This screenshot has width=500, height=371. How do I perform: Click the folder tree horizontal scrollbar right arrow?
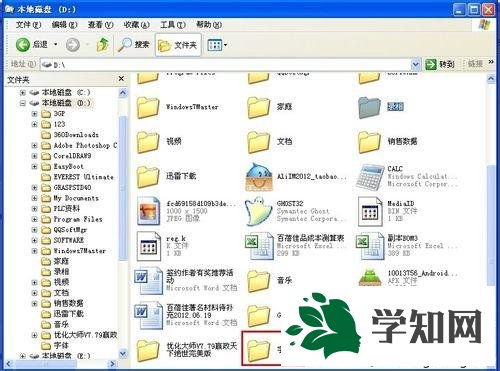[113, 364]
